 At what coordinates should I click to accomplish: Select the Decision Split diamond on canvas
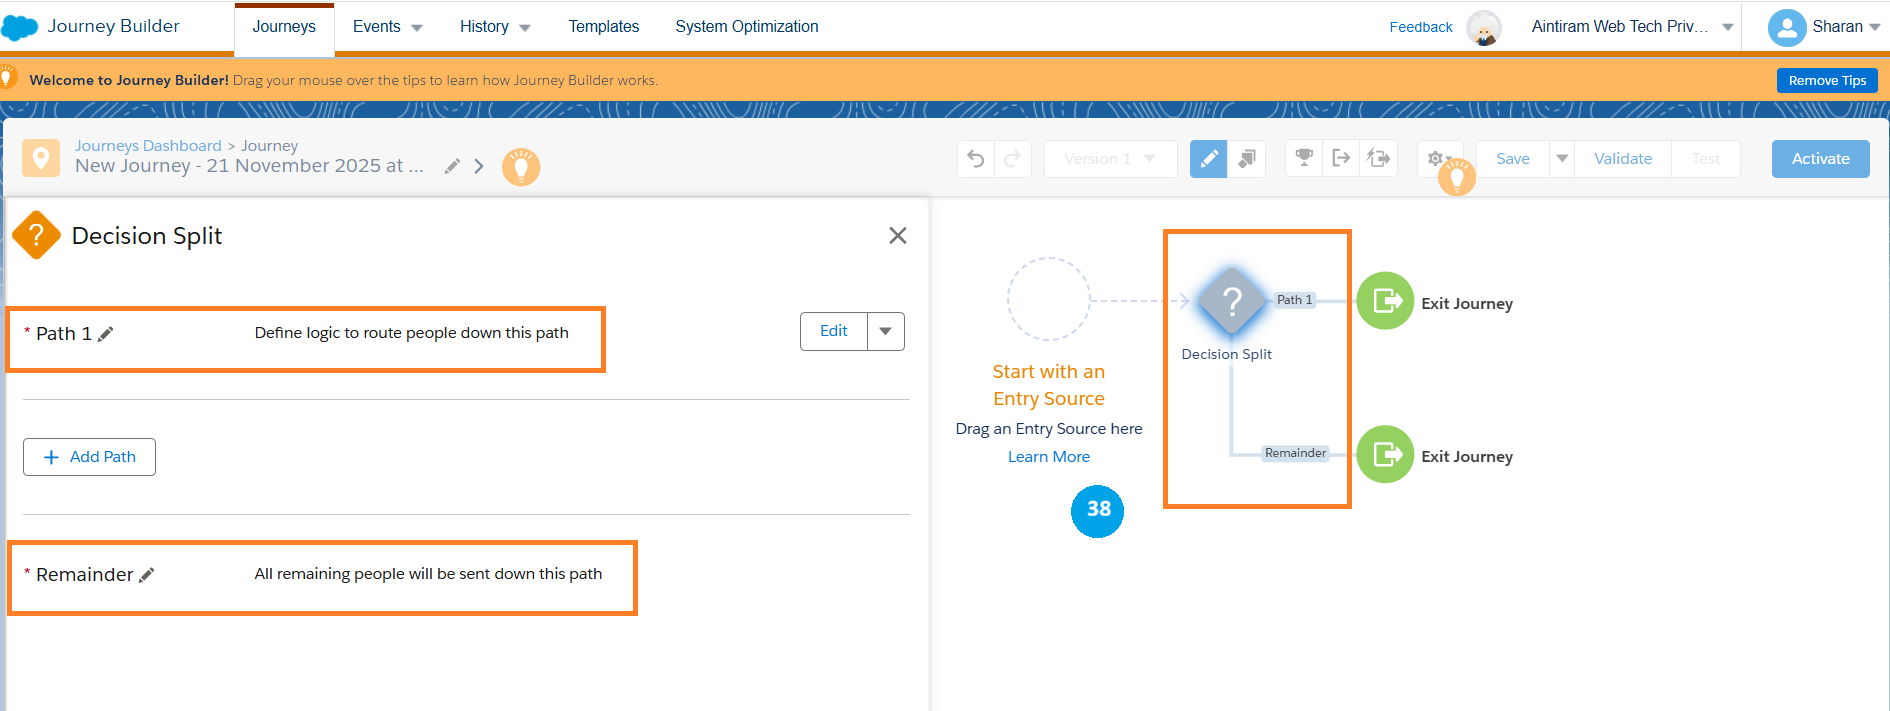[1232, 301]
